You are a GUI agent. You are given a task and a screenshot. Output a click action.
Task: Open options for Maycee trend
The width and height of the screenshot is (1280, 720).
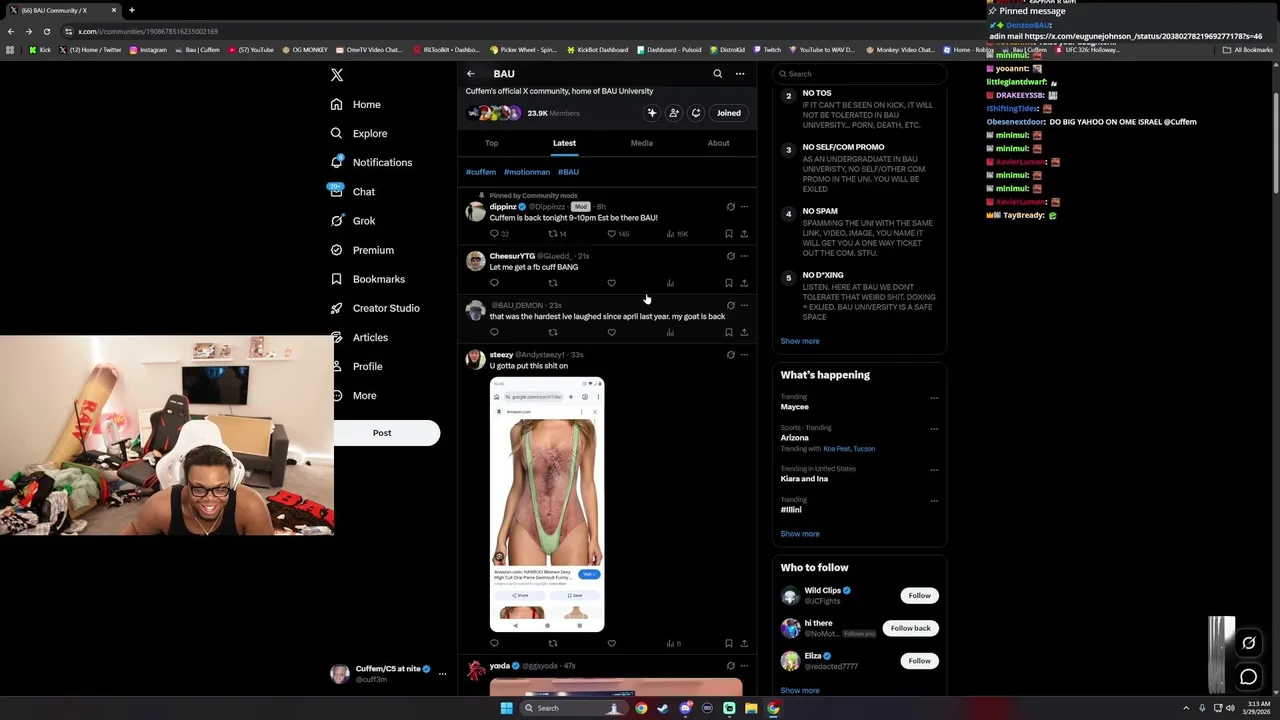pyautogui.click(x=934, y=398)
